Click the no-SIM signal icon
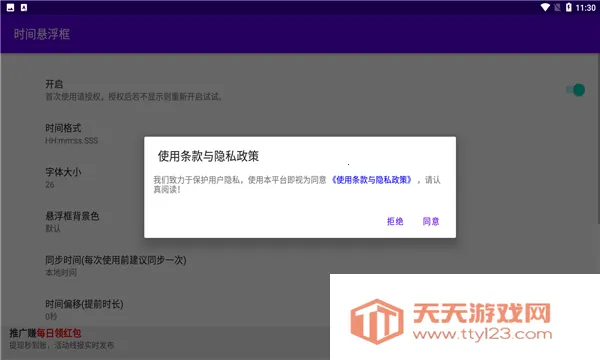The width and height of the screenshot is (600, 360). click(x=557, y=7)
